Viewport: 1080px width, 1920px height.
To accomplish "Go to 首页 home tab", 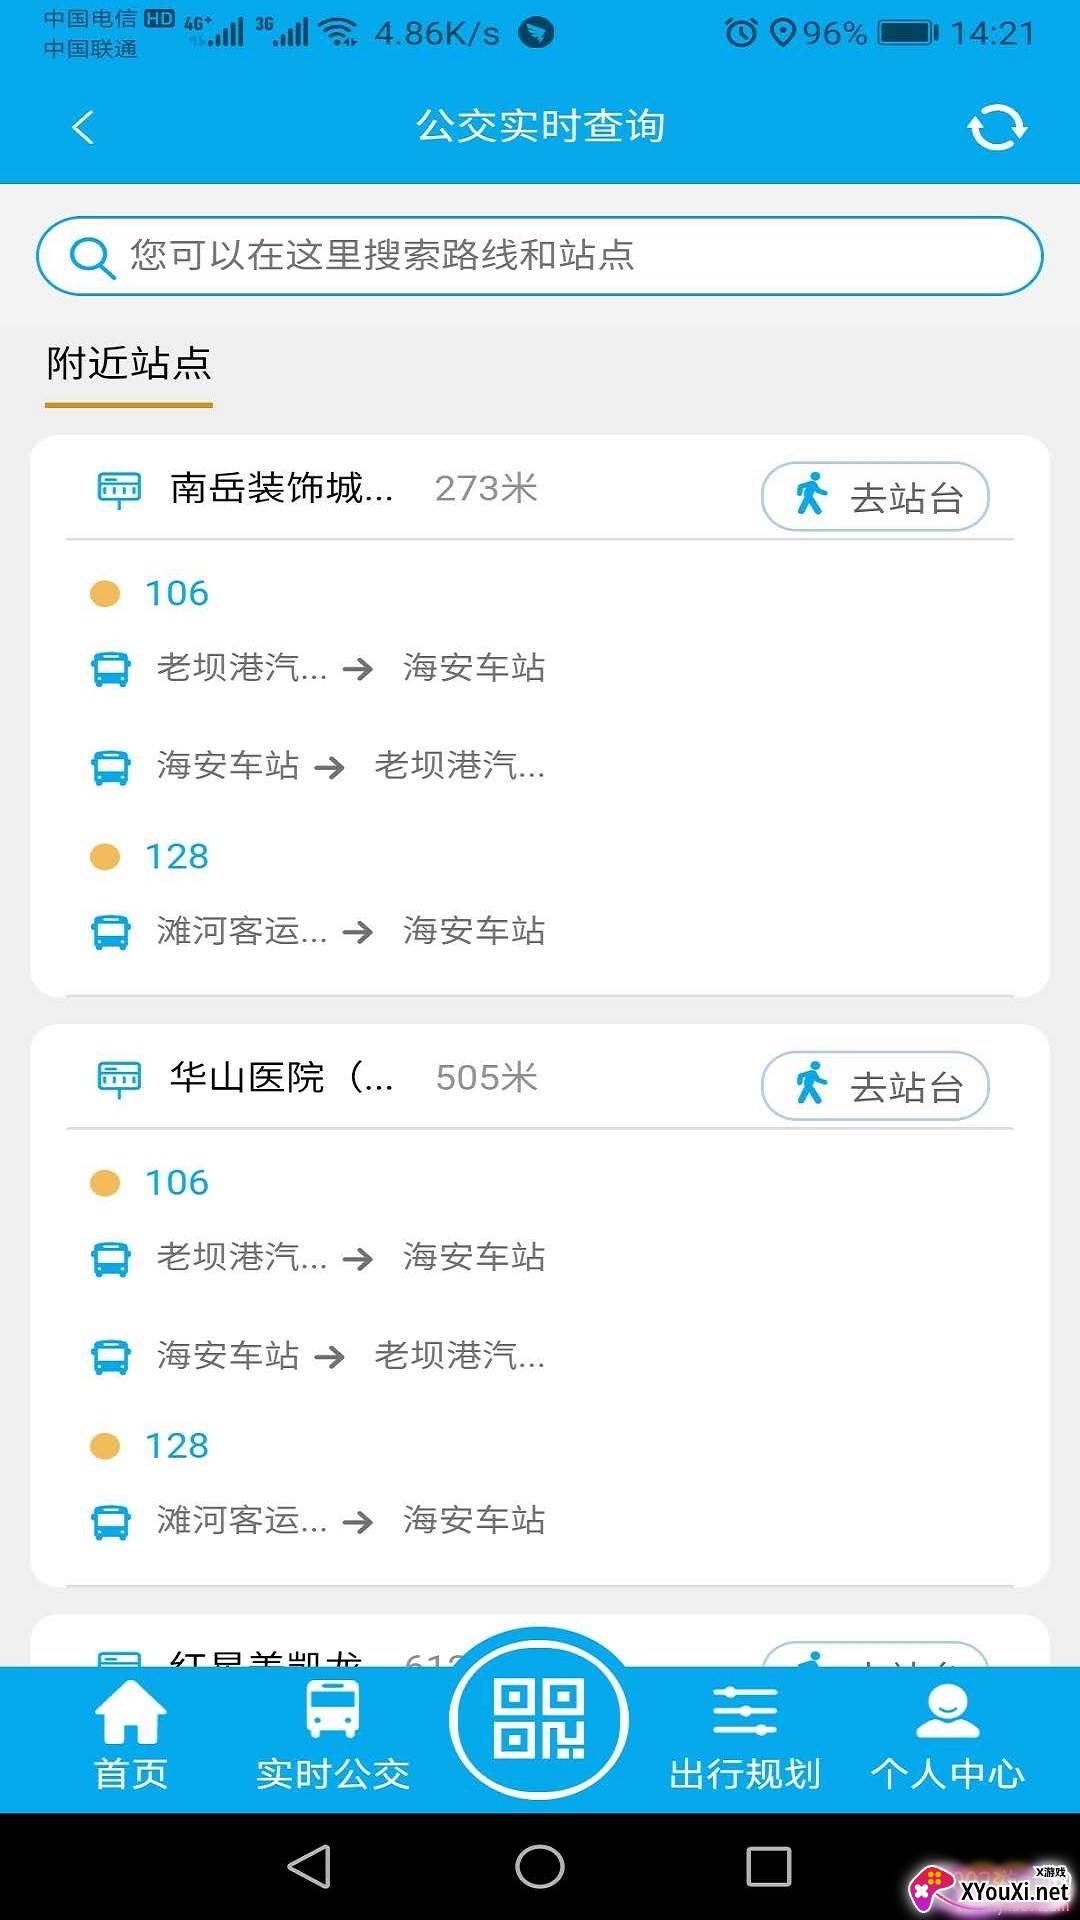I will (131, 1736).
